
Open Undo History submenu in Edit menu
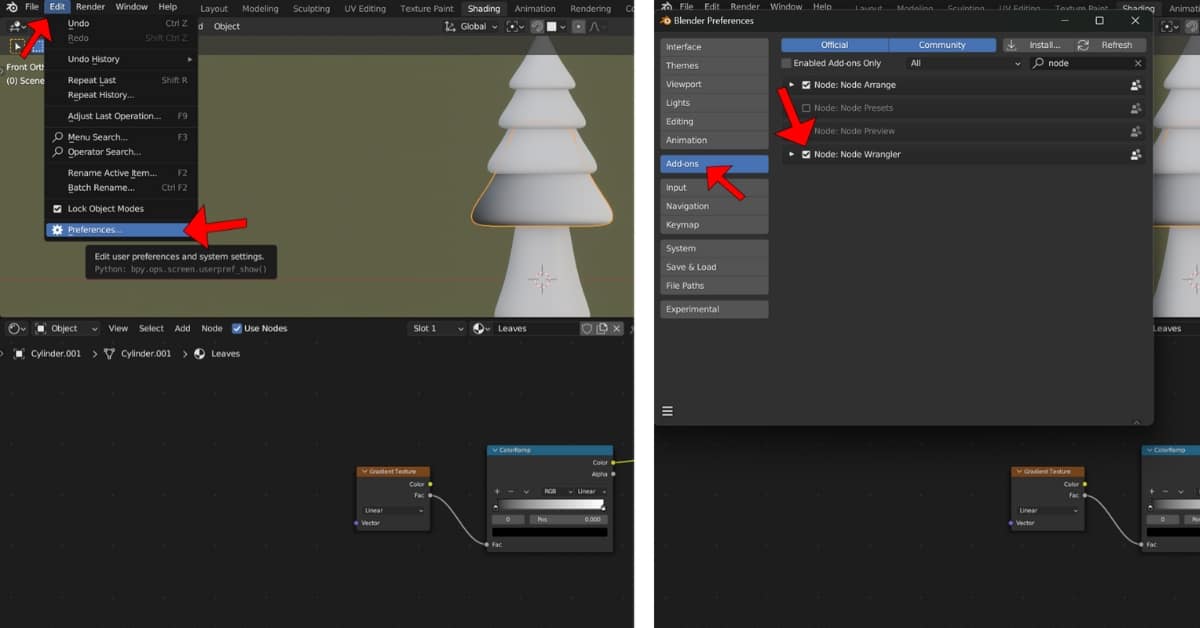coord(120,59)
